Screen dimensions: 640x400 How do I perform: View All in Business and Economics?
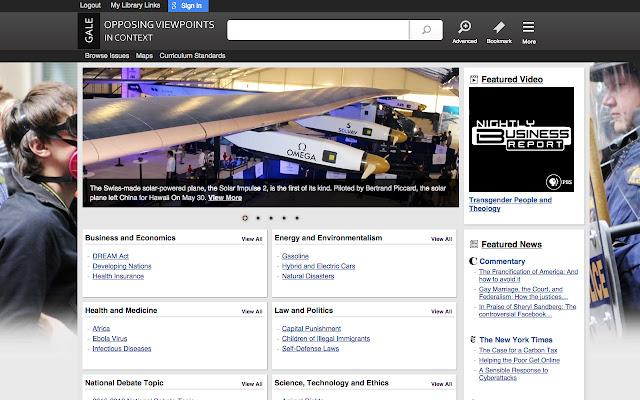252,239
